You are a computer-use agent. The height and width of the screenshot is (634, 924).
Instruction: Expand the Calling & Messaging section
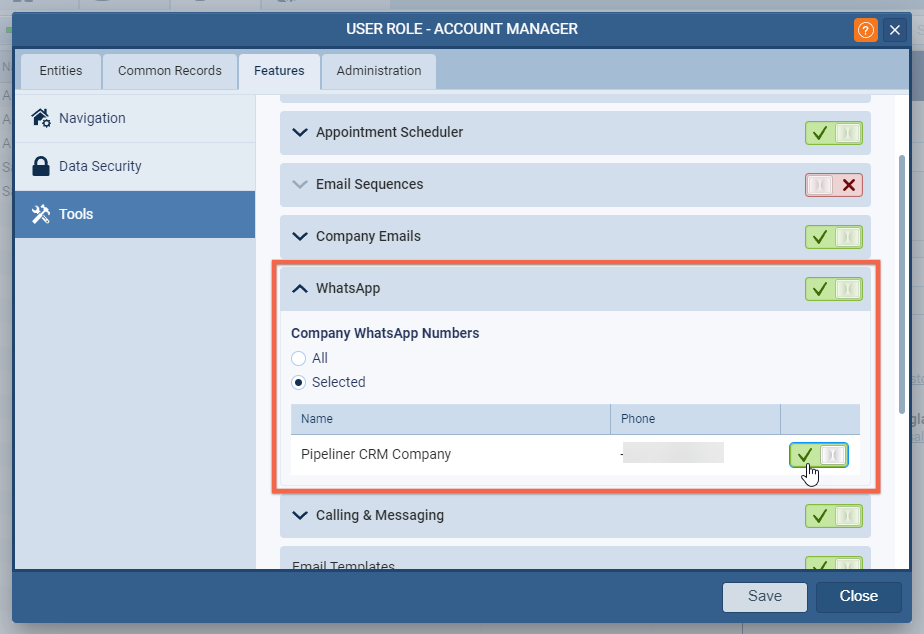coord(300,515)
